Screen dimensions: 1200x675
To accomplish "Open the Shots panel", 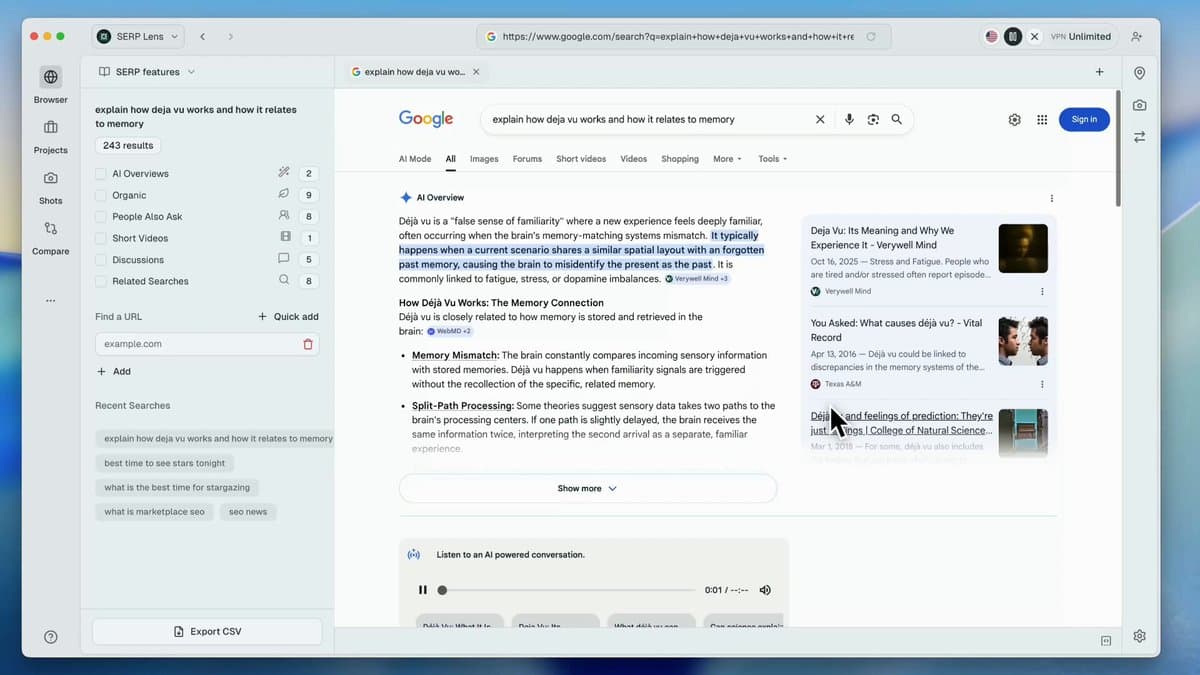I will [x=49, y=184].
